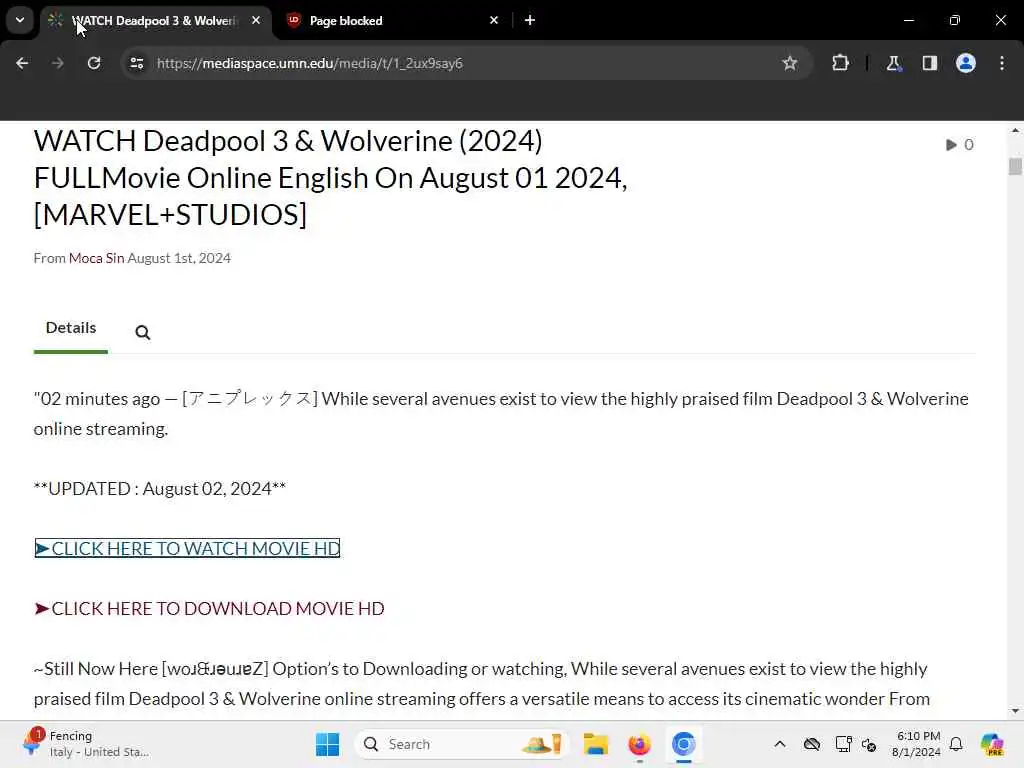Click the UPDATED : August 02, 2024 text
1024x768 pixels.
160,488
